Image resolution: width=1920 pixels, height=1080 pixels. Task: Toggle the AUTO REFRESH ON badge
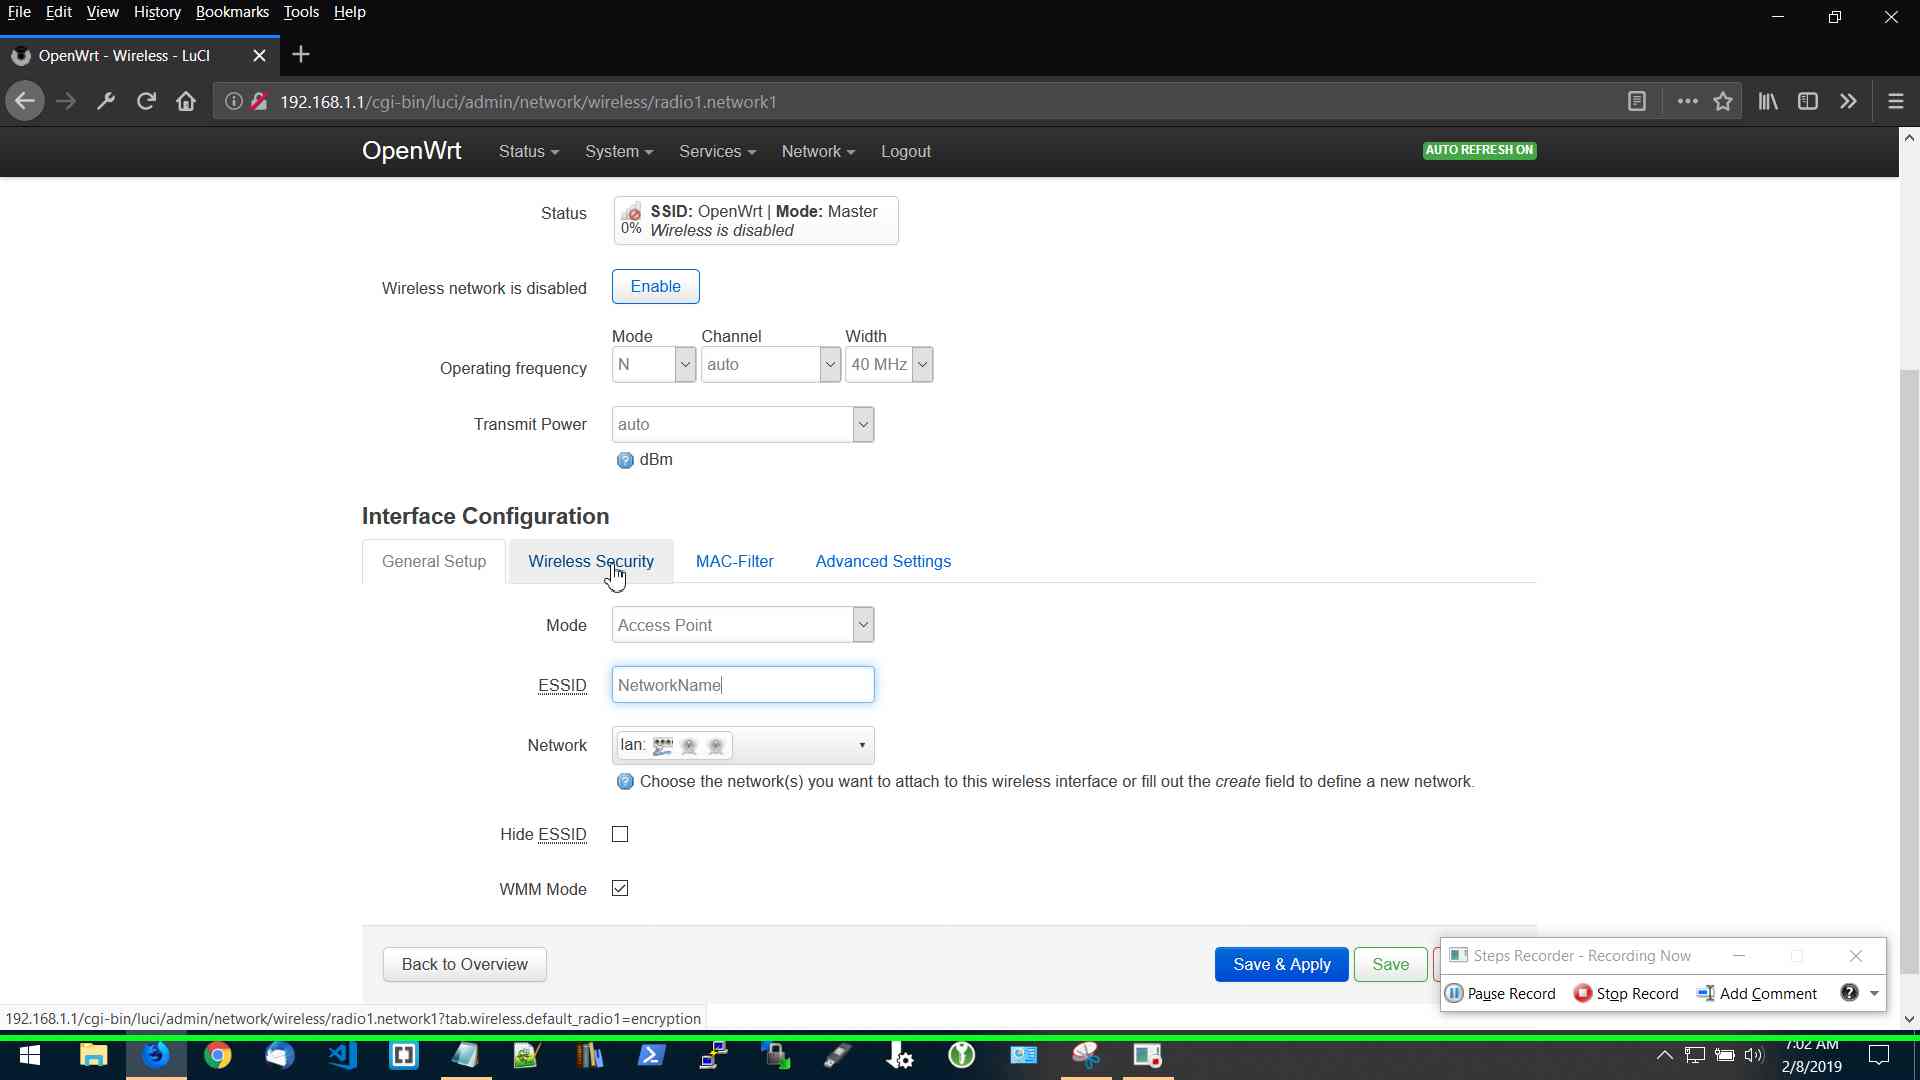1479,150
